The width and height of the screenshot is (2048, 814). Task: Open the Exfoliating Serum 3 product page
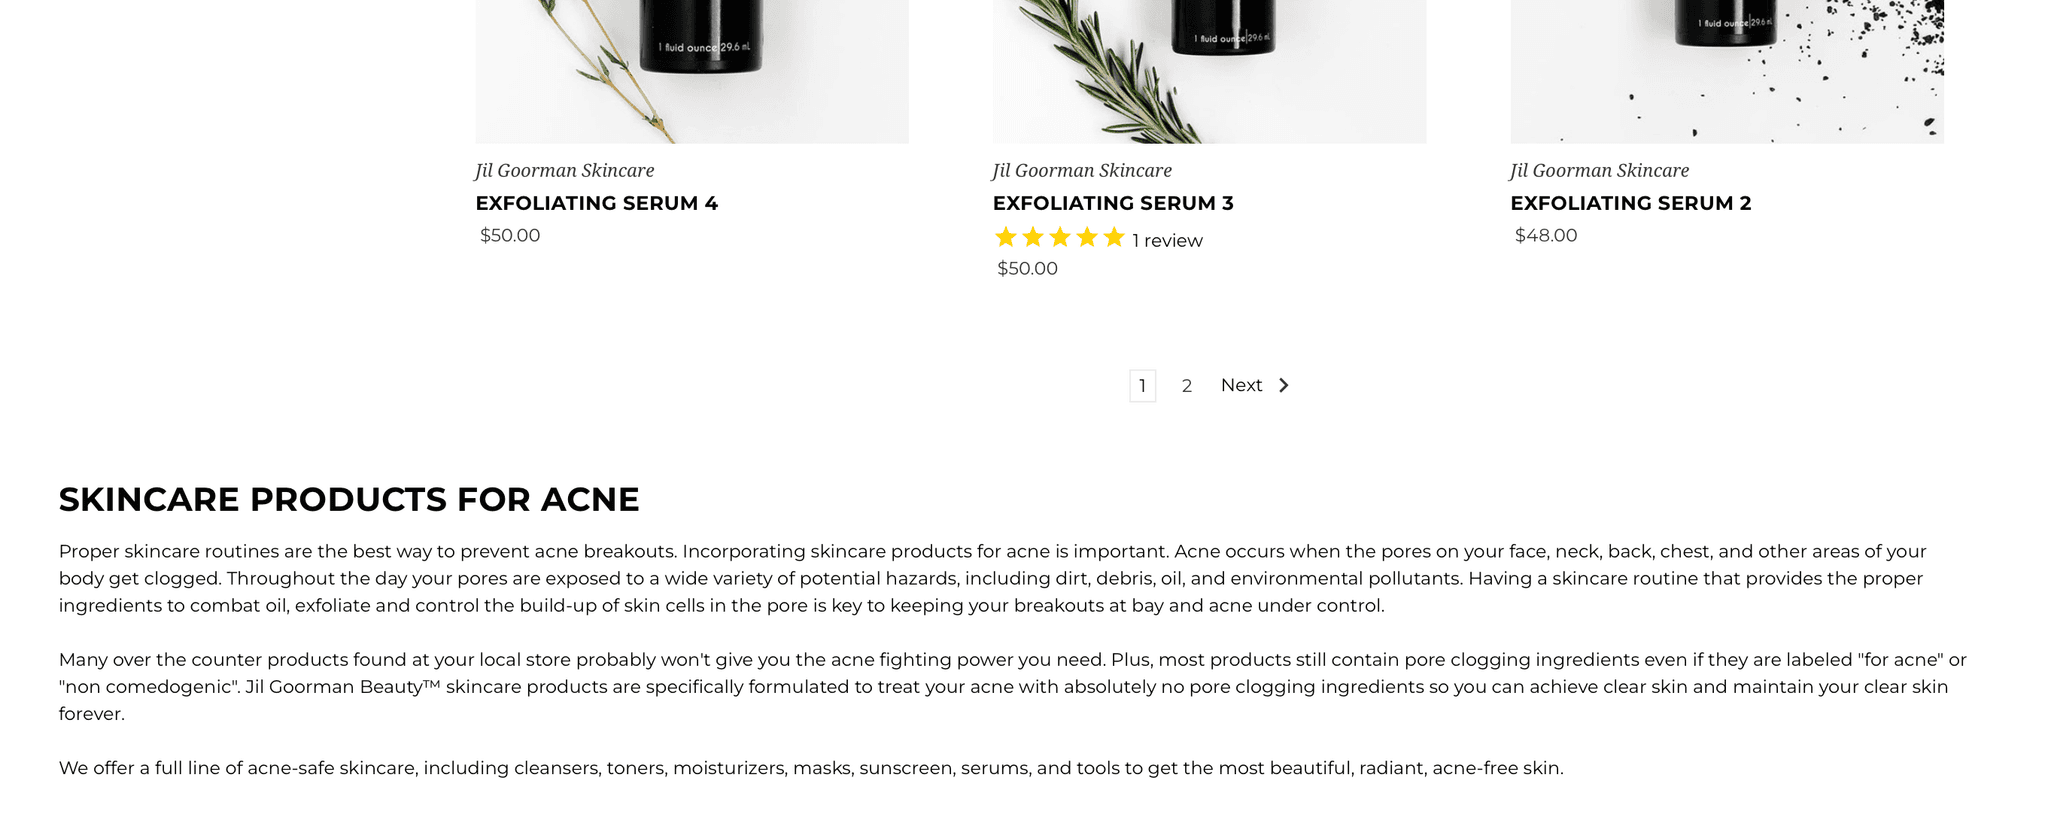click(x=1113, y=203)
